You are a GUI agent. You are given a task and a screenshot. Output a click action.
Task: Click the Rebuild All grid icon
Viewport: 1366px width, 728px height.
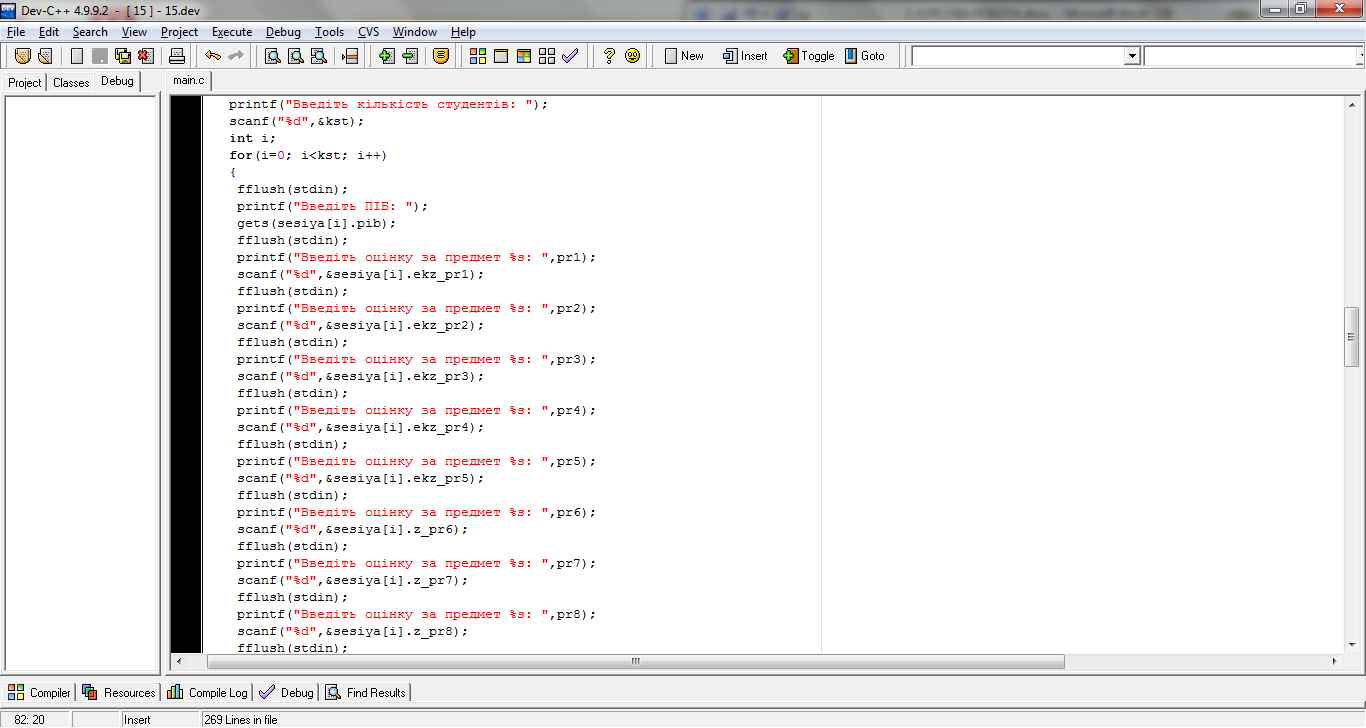point(547,56)
